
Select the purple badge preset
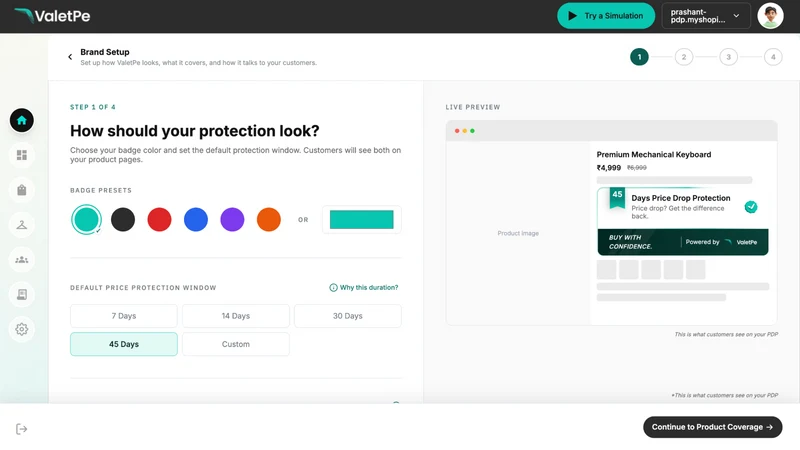point(232,219)
